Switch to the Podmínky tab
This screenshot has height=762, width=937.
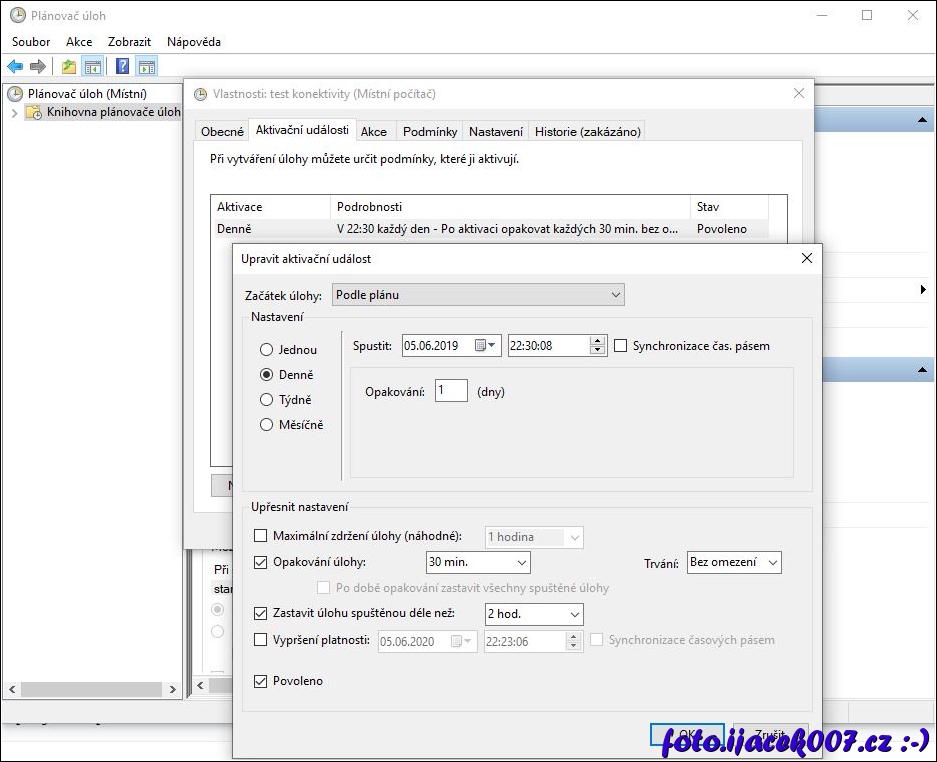click(x=430, y=131)
